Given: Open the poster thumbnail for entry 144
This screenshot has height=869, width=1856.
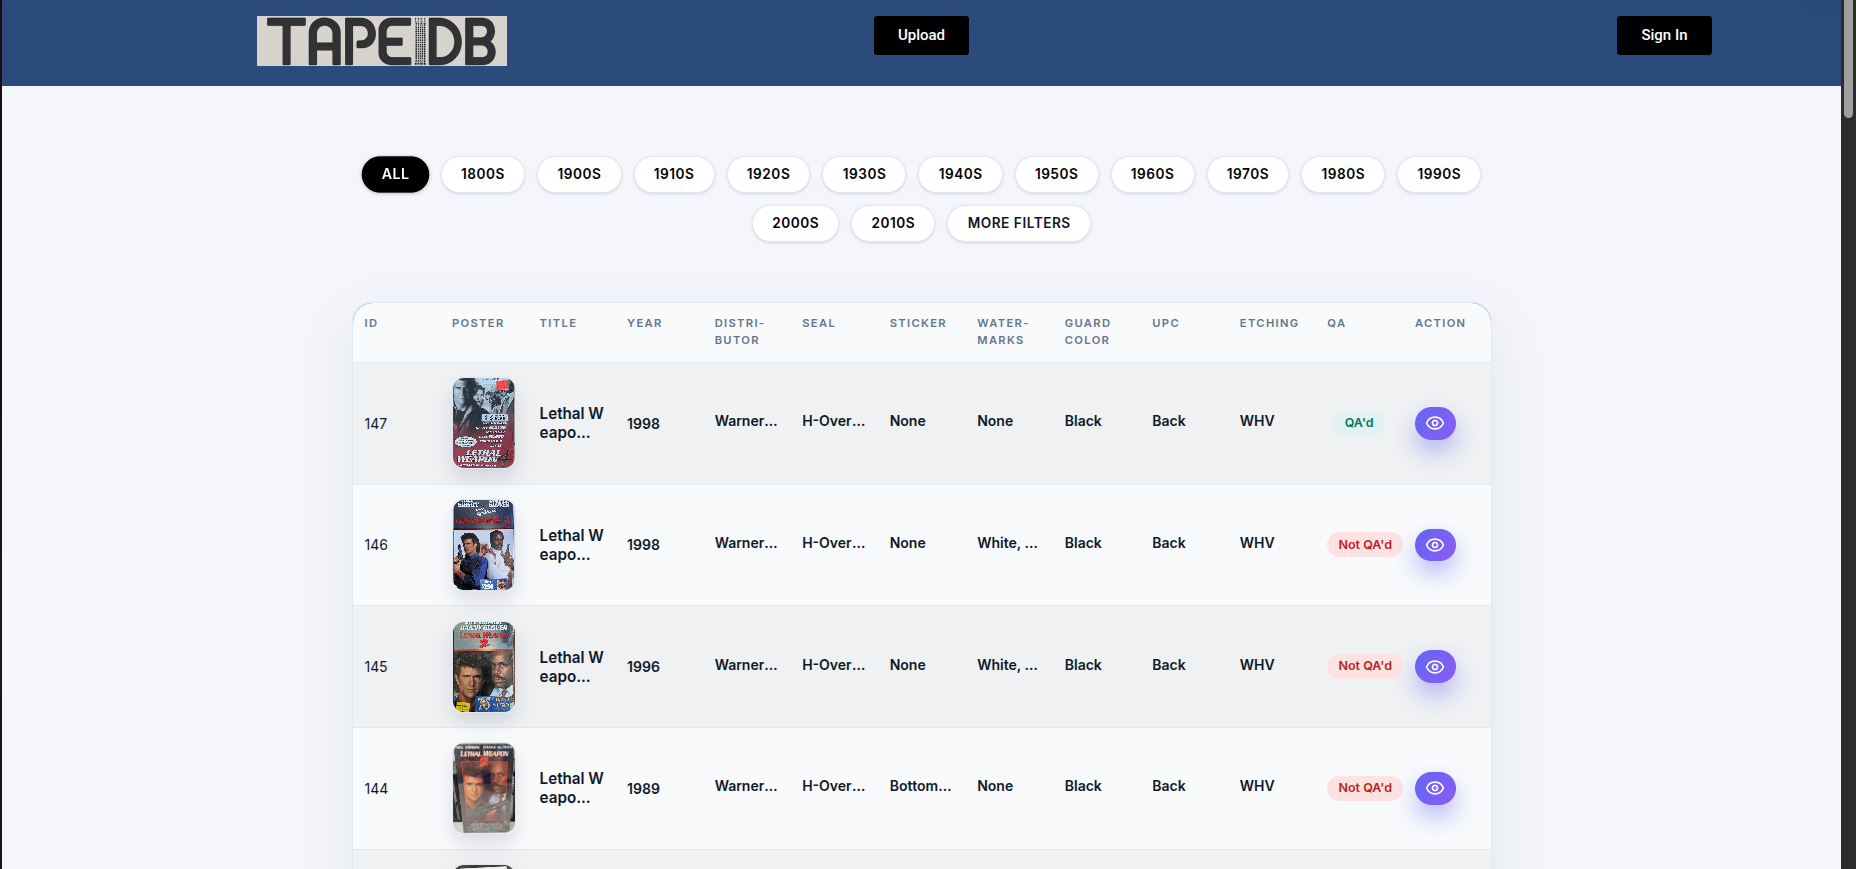Looking at the screenshot, I should pos(483,788).
